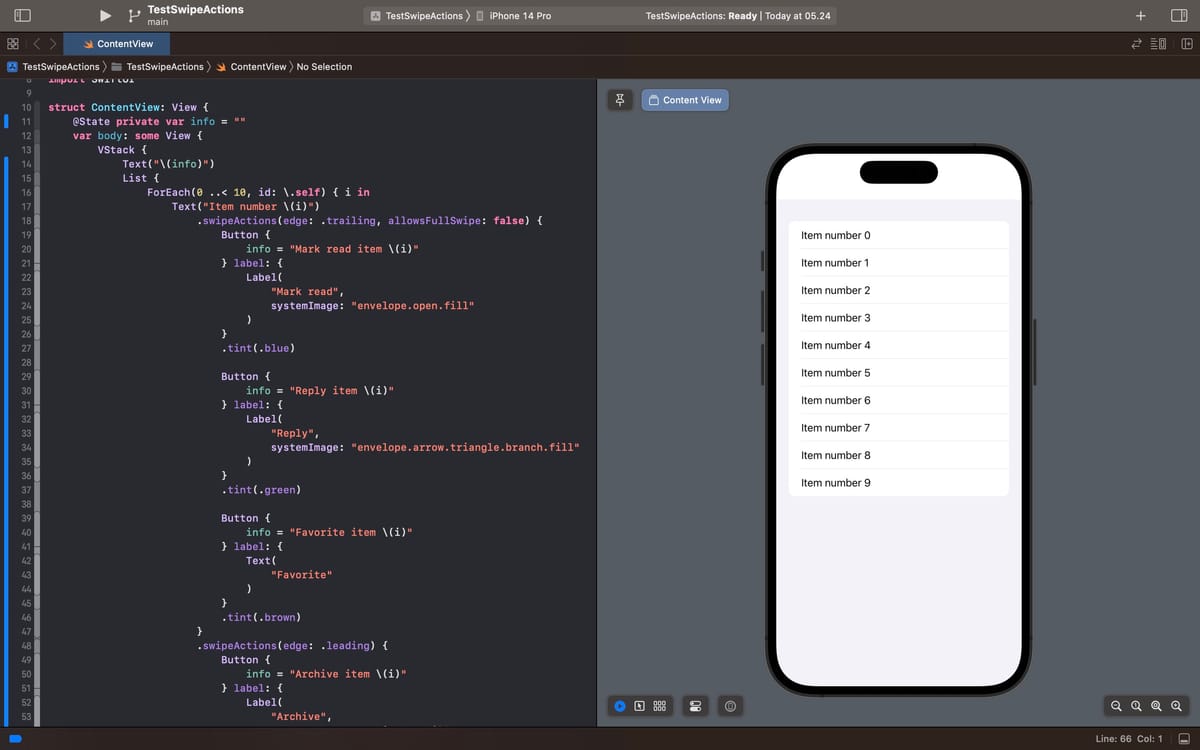Open TestSwipeActions folder in jump bar
The width and height of the screenshot is (1200, 750).
click(x=157, y=67)
